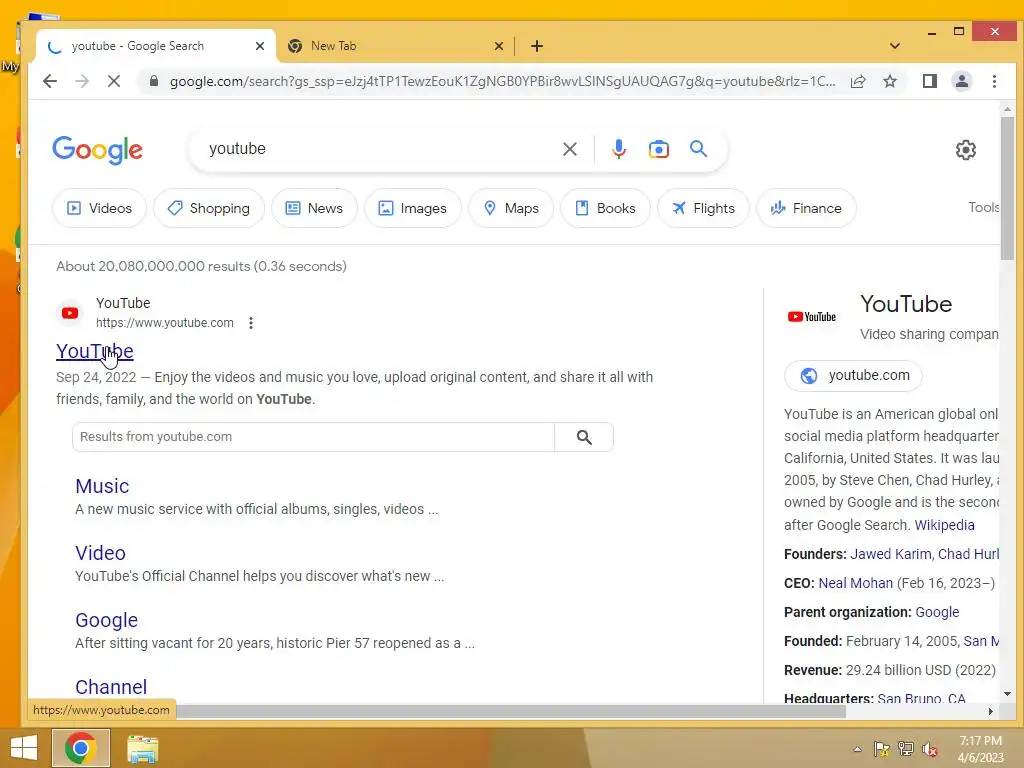
Task: Switch to Maps results
Action: click(511, 208)
